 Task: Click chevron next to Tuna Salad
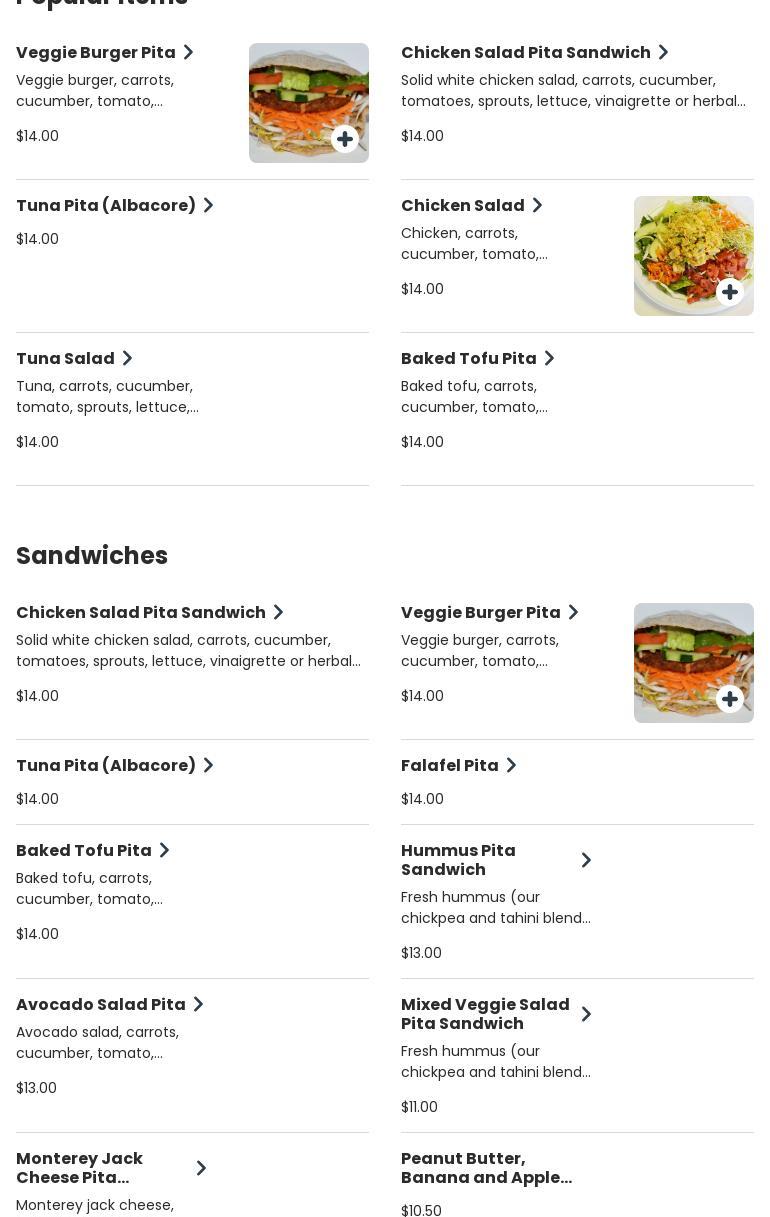coord(127,358)
